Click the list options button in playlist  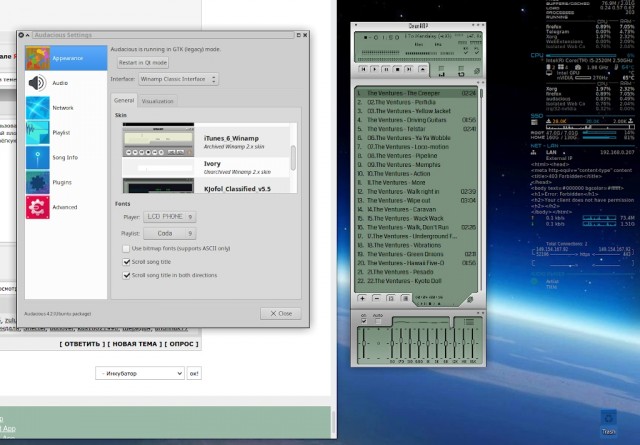click(406, 298)
